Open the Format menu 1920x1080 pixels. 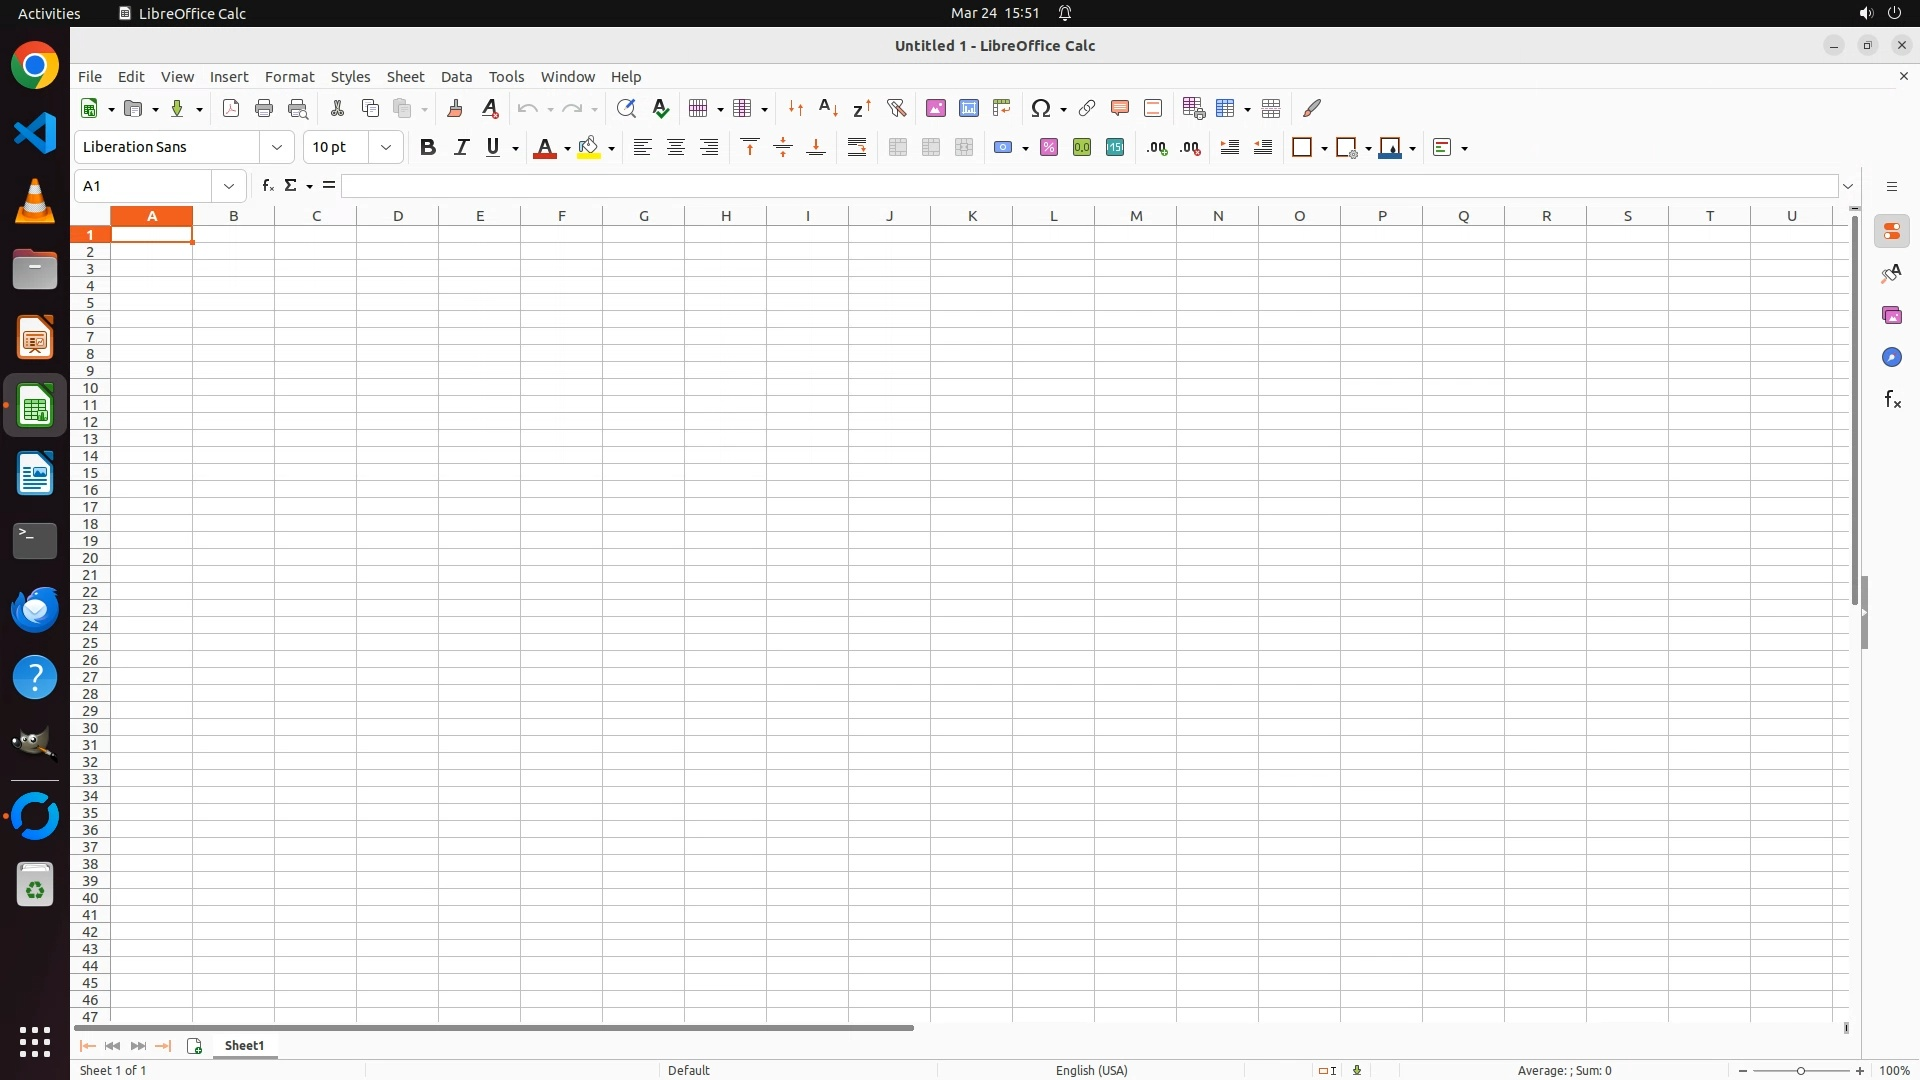[289, 77]
